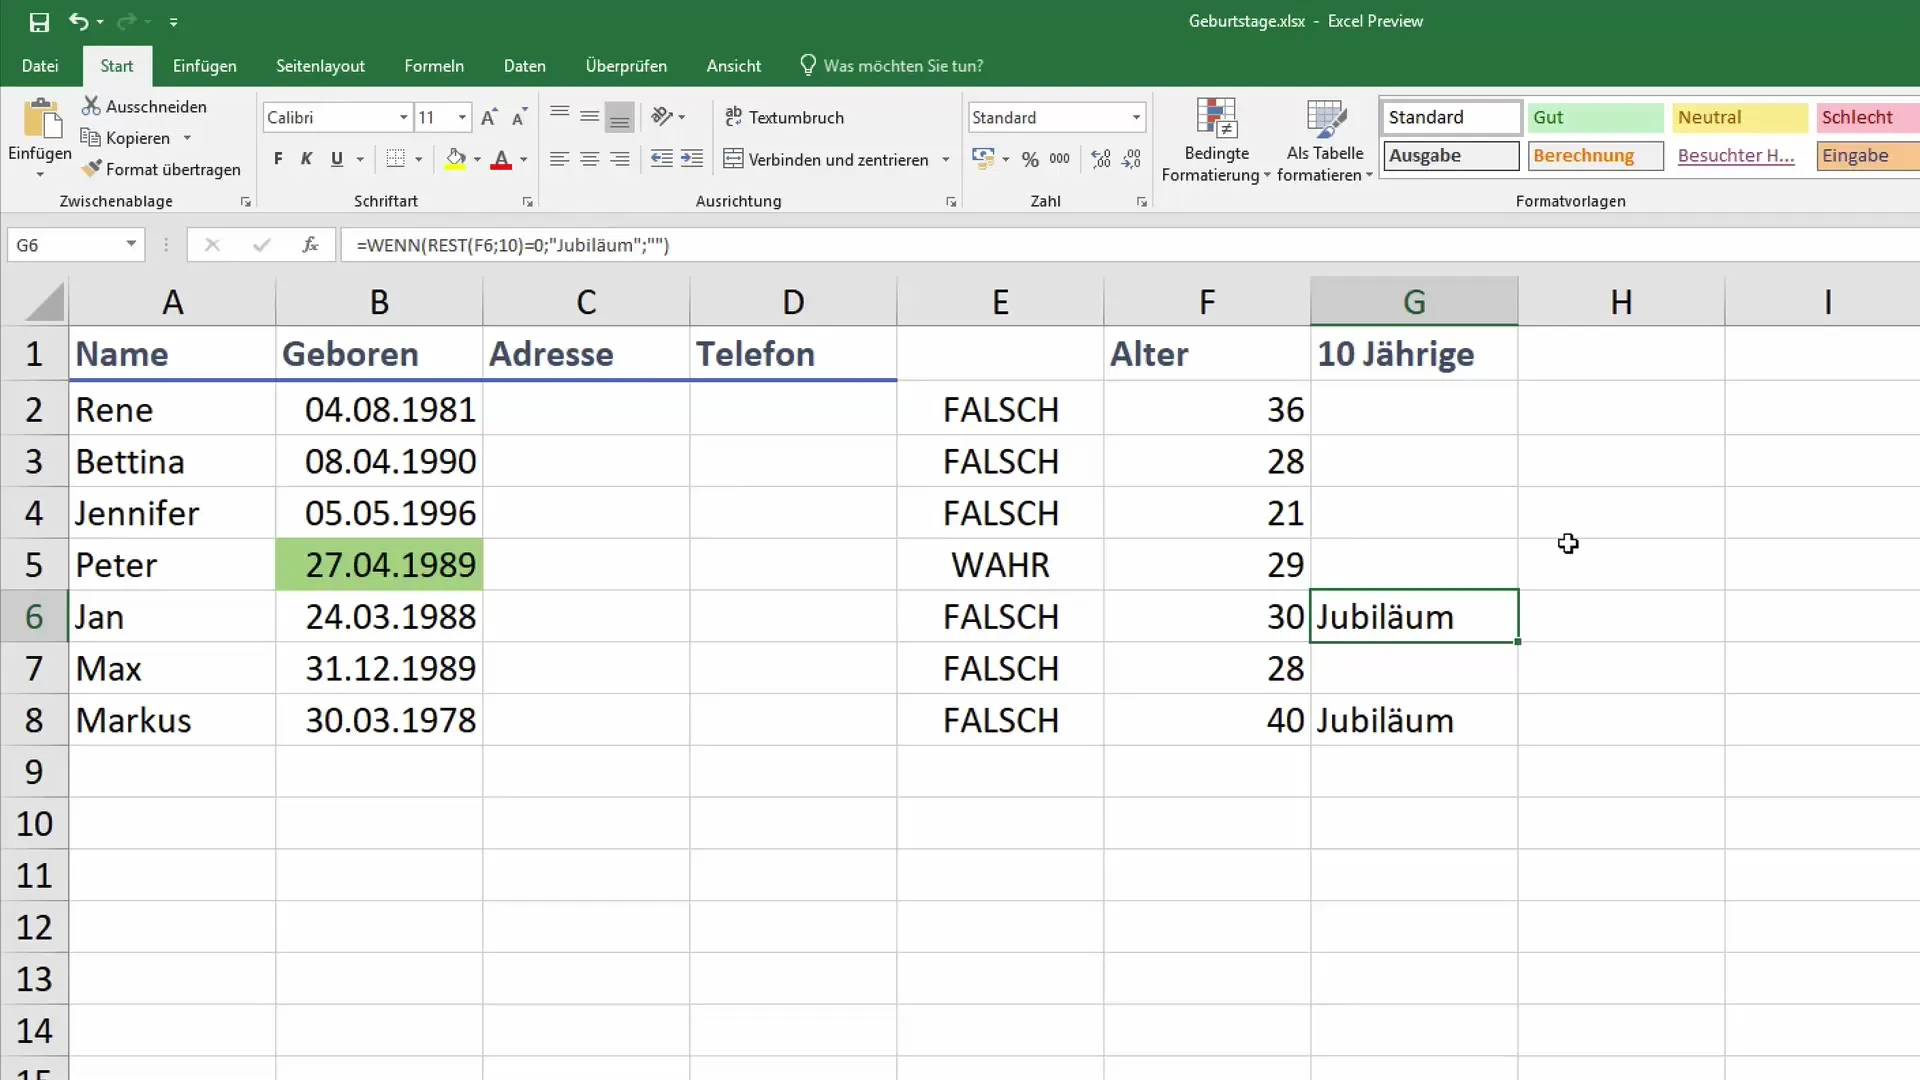Center text horizontally
The image size is (1920, 1080).
pos(590,159)
